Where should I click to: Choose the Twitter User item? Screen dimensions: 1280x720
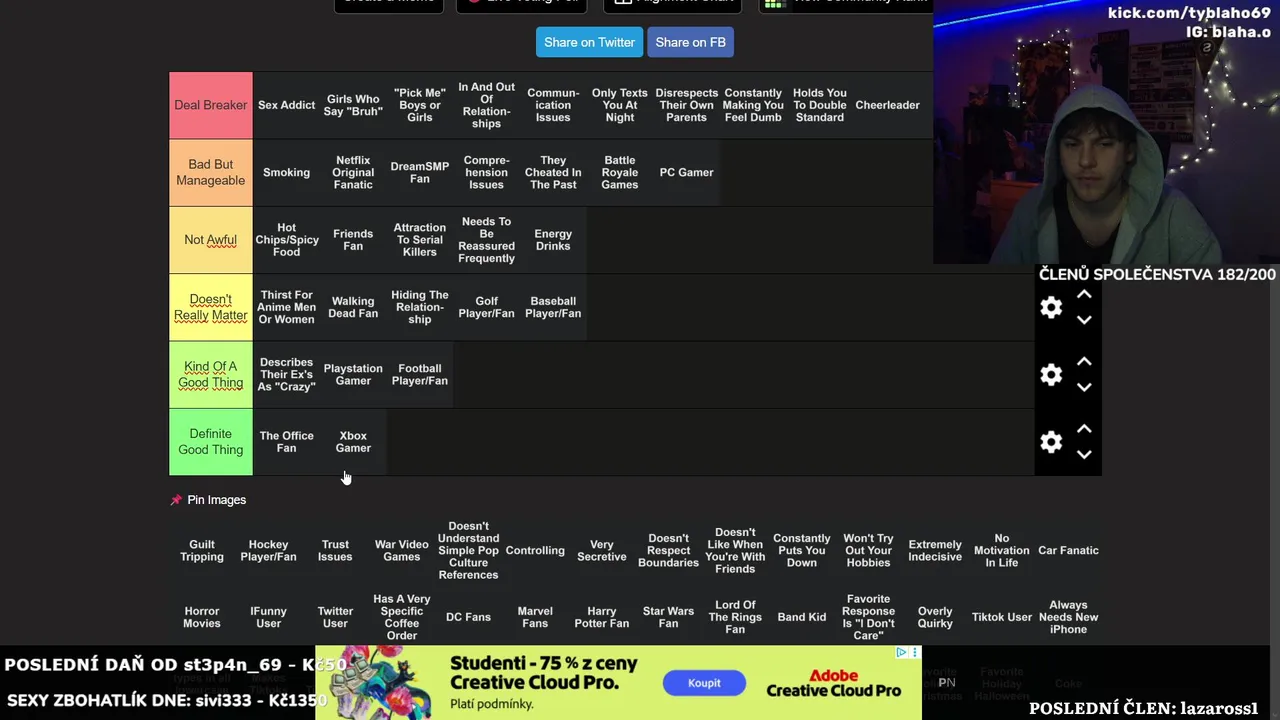pyautogui.click(x=335, y=617)
